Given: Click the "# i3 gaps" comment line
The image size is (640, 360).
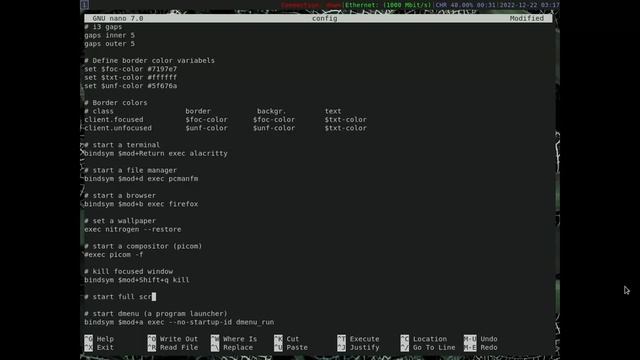Looking at the screenshot, I should pyautogui.click(x=103, y=27).
